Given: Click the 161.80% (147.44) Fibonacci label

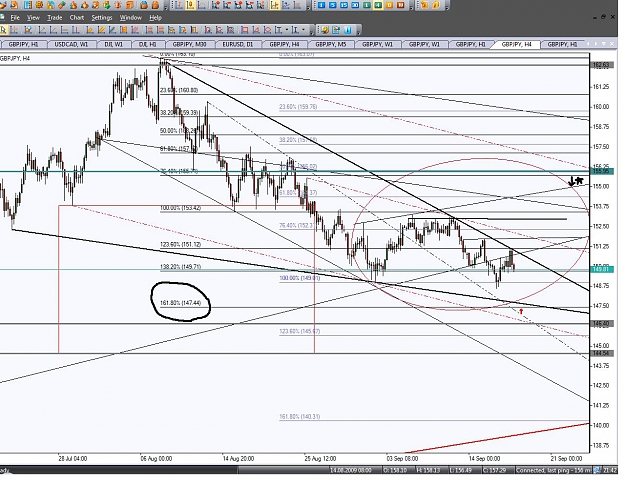Looking at the screenshot, I should click(181, 303).
